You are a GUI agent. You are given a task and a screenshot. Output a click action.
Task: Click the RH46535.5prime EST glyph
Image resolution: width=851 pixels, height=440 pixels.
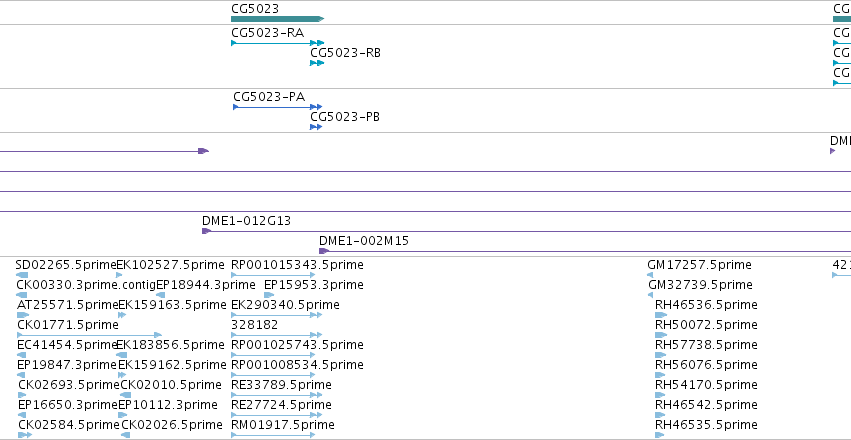tap(660, 435)
